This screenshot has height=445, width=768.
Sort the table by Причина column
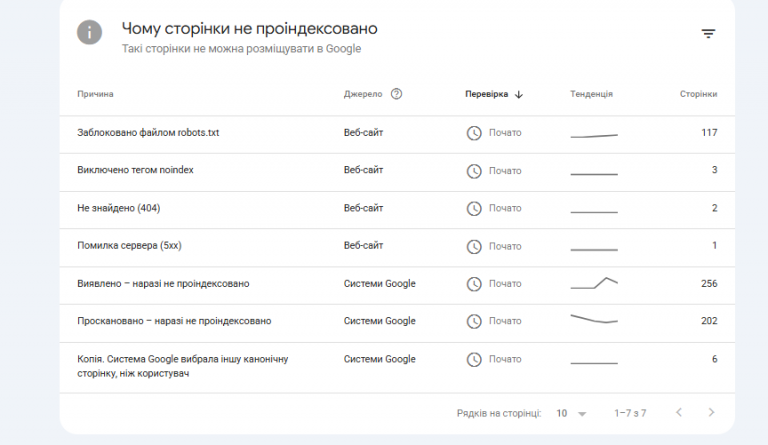click(x=95, y=94)
